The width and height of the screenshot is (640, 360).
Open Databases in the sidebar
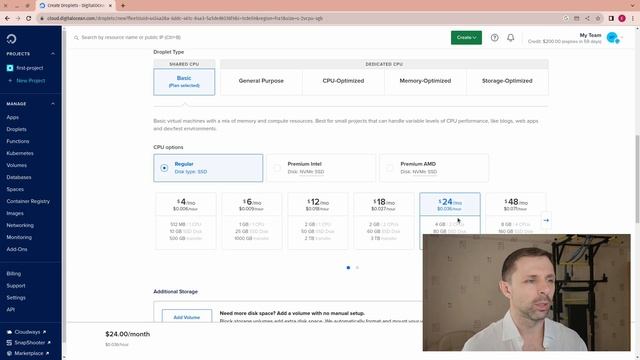19,178
